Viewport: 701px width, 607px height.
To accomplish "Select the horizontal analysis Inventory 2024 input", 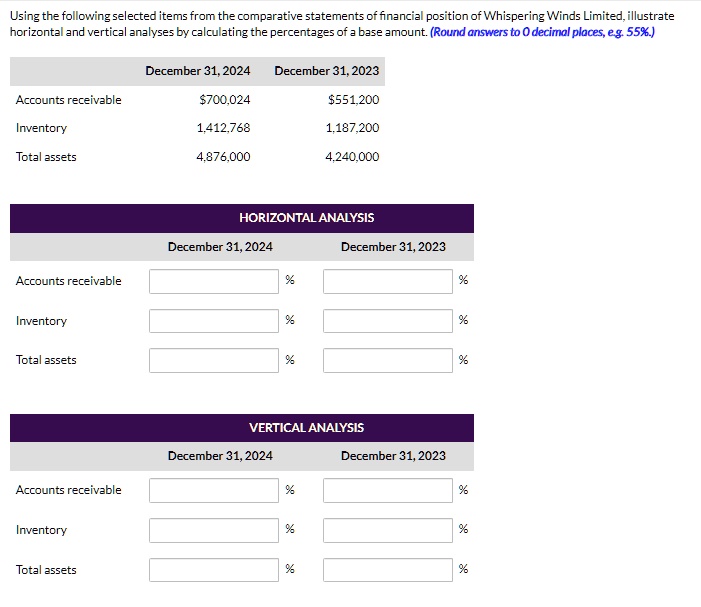I will tap(214, 321).
